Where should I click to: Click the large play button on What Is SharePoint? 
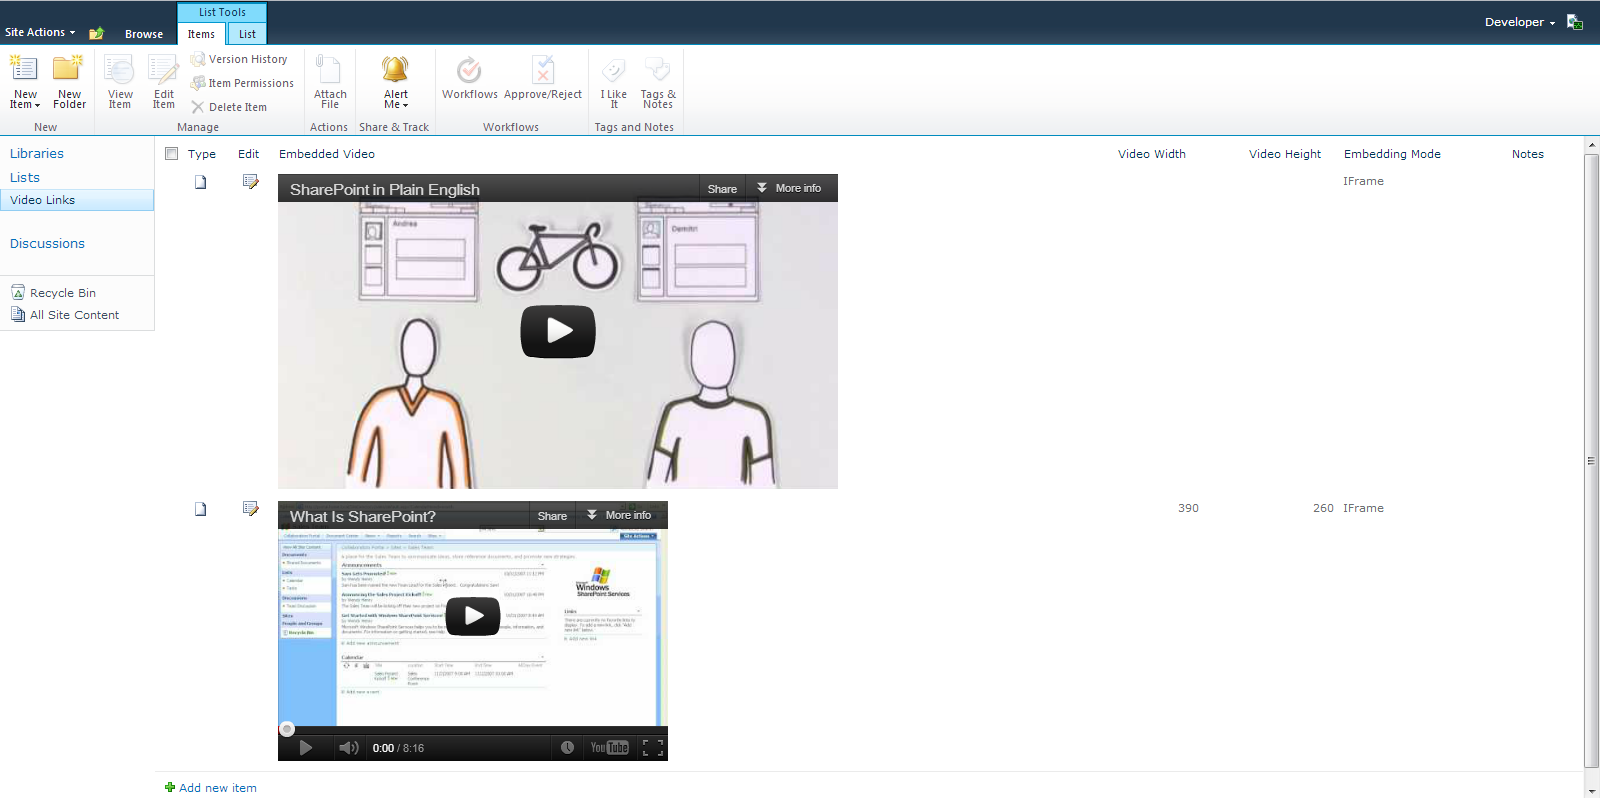(473, 616)
